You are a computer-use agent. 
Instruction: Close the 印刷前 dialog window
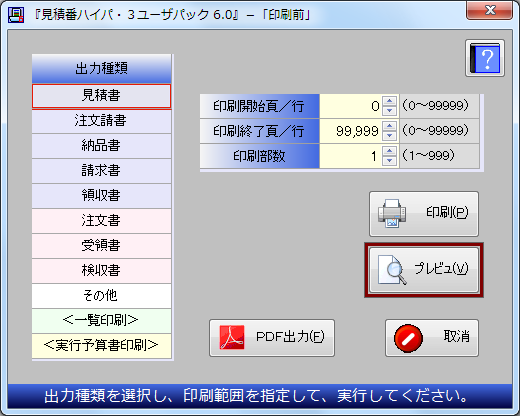tap(489, 11)
